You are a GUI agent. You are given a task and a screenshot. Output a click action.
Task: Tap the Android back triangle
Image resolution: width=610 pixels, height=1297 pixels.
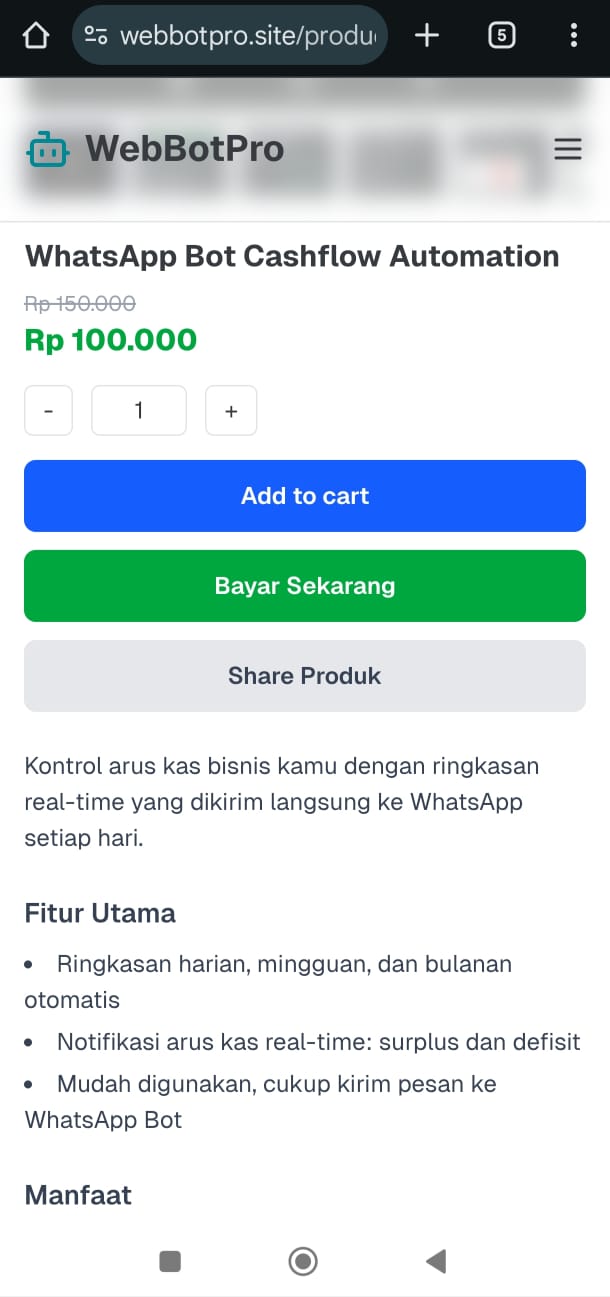tap(435, 1261)
